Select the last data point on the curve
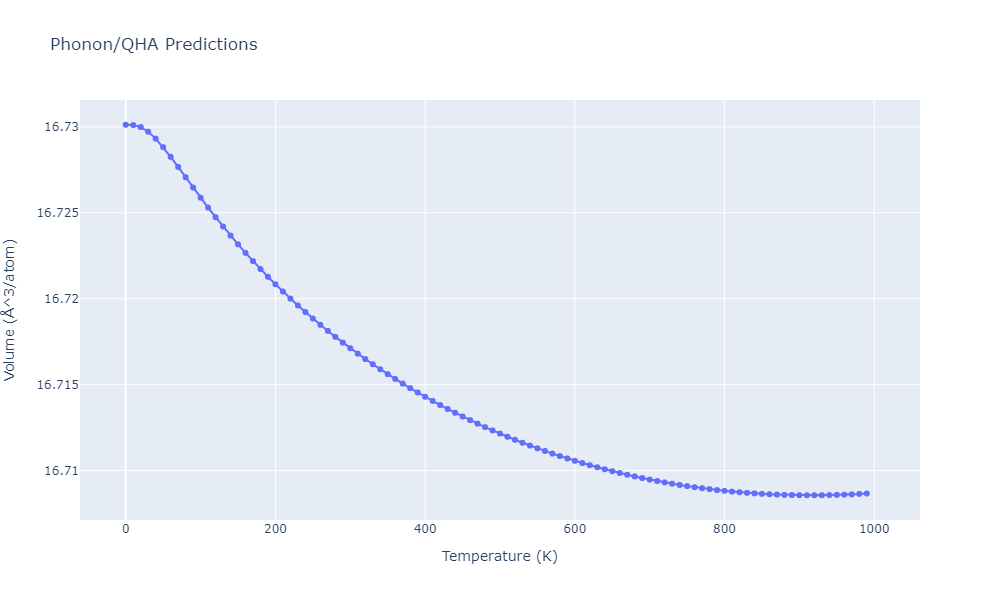The height and width of the screenshot is (600, 1000). click(866, 493)
